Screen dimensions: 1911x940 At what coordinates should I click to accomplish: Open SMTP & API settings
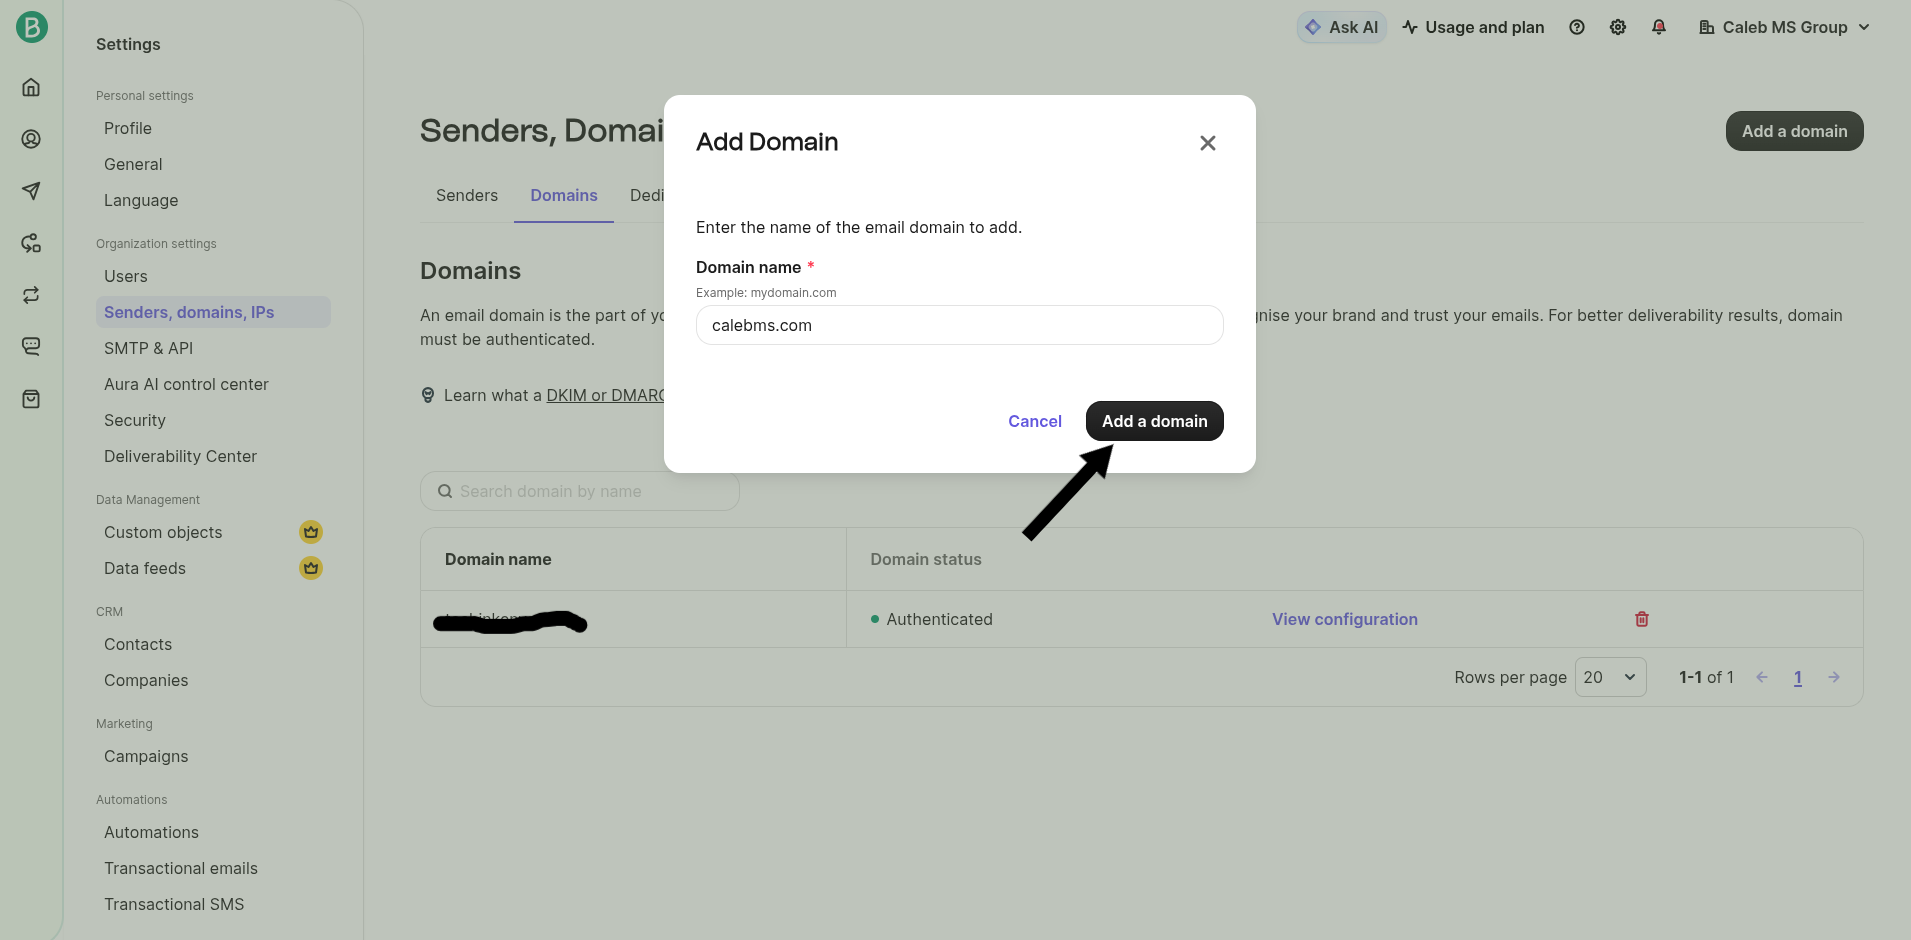point(149,348)
